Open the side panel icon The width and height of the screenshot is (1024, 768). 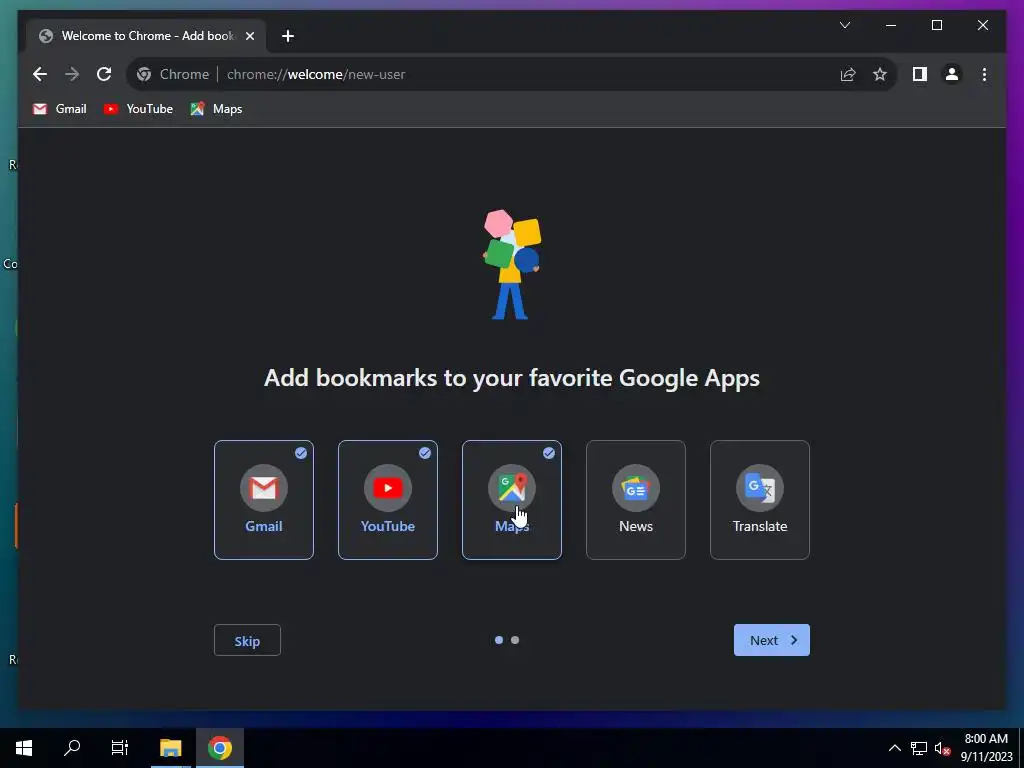(920, 74)
